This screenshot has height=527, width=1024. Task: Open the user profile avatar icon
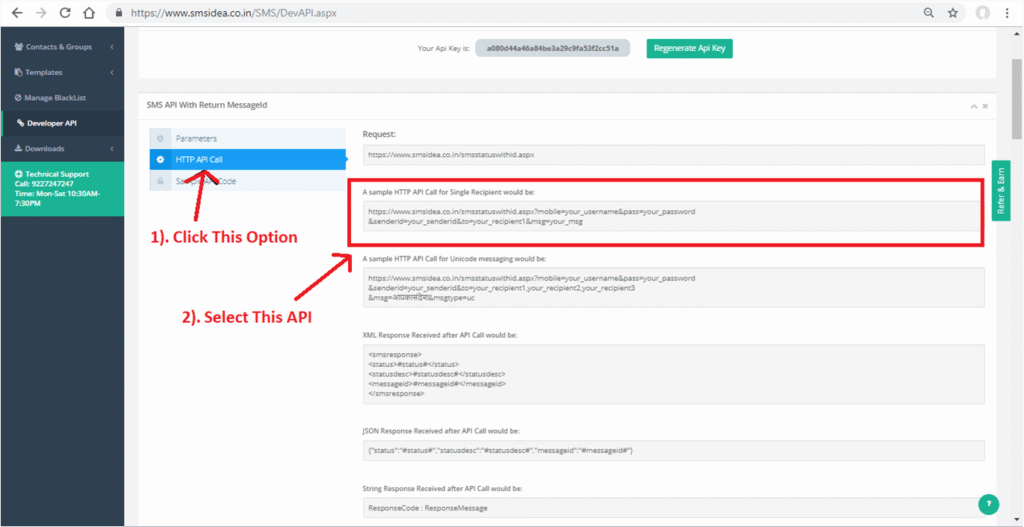click(983, 13)
